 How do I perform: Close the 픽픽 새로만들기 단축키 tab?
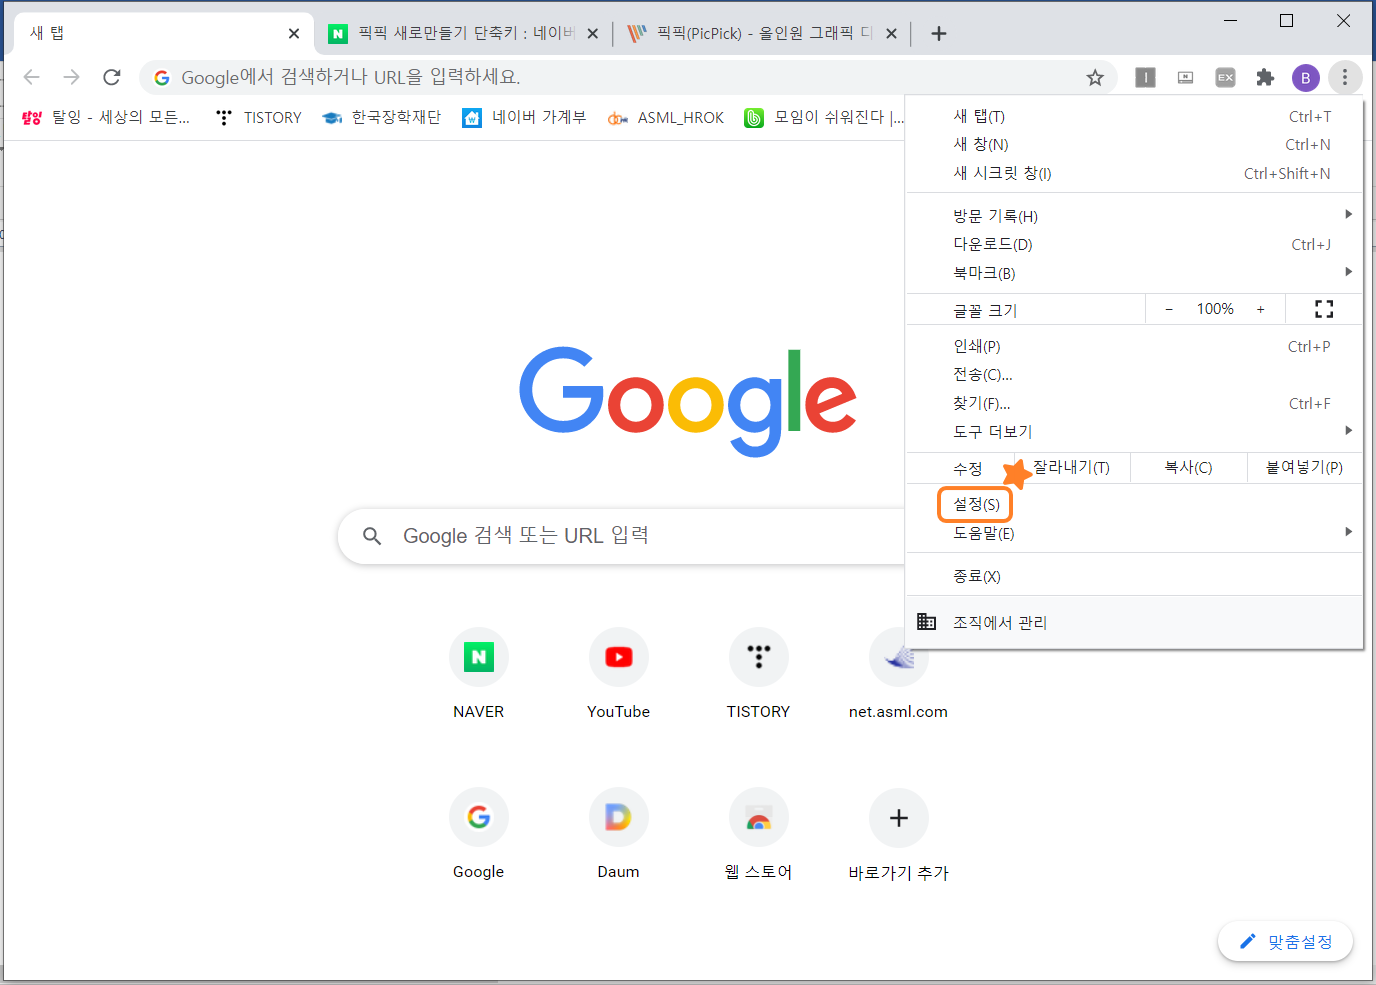click(592, 33)
